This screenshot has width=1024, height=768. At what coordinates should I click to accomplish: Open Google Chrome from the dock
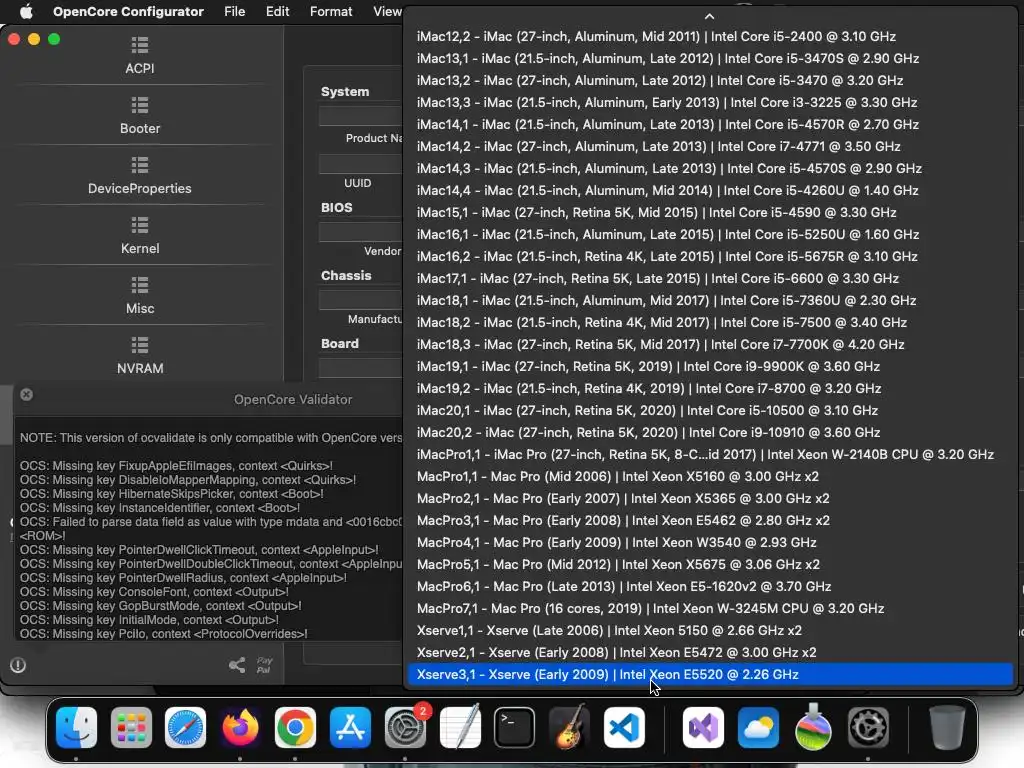click(295, 727)
